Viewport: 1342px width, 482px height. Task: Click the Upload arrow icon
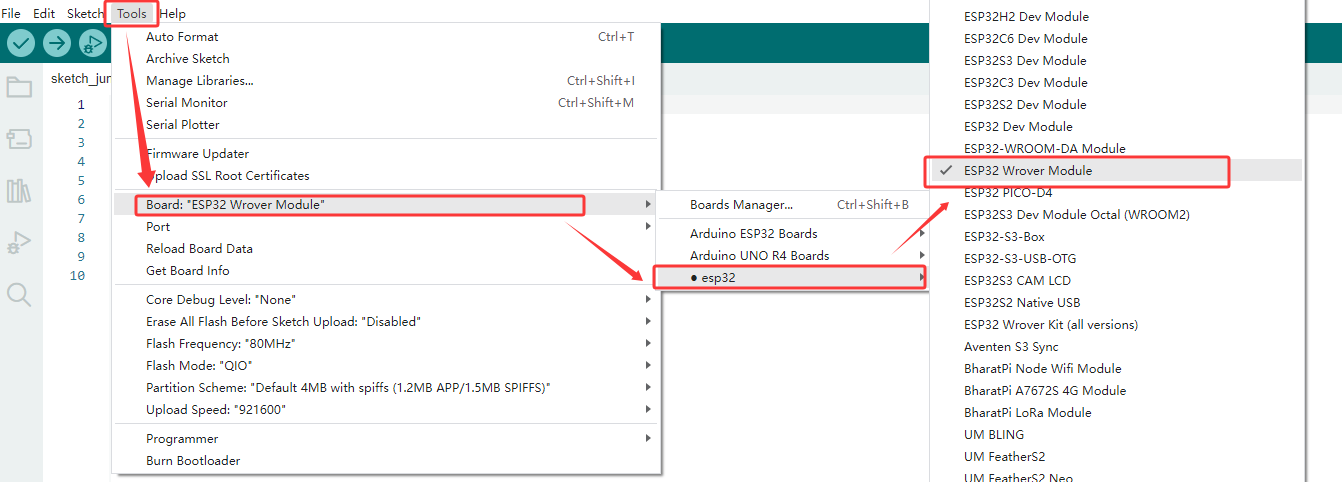(57, 43)
